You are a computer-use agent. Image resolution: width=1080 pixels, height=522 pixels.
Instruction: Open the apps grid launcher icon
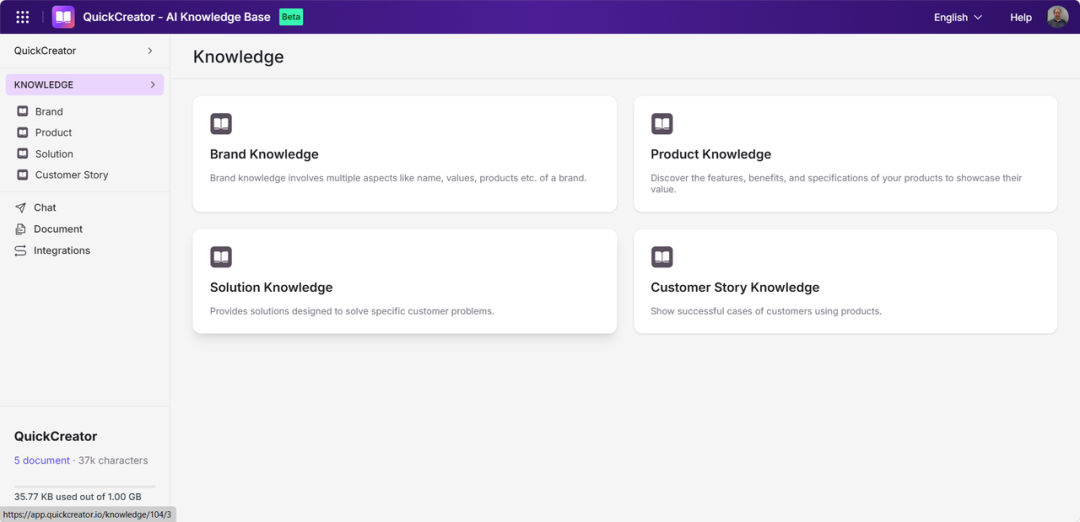pyautogui.click(x=23, y=17)
